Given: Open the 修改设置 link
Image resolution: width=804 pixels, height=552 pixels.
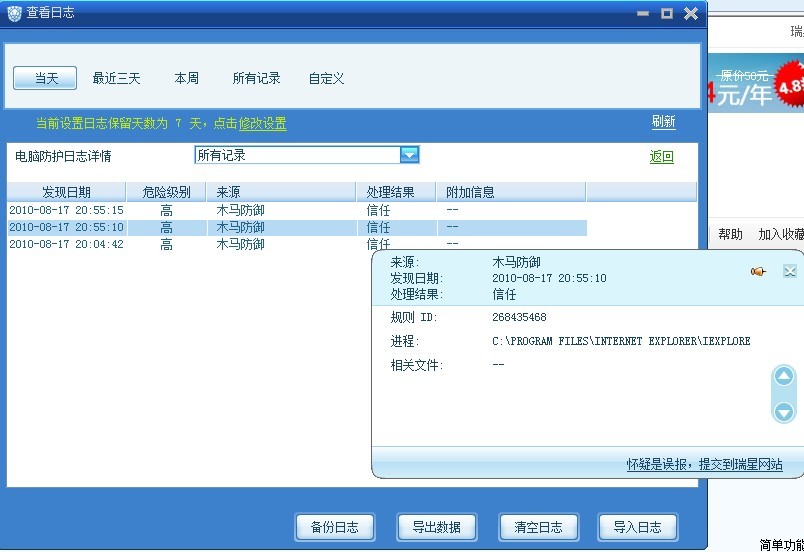Looking at the screenshot, I should point(263,124).
